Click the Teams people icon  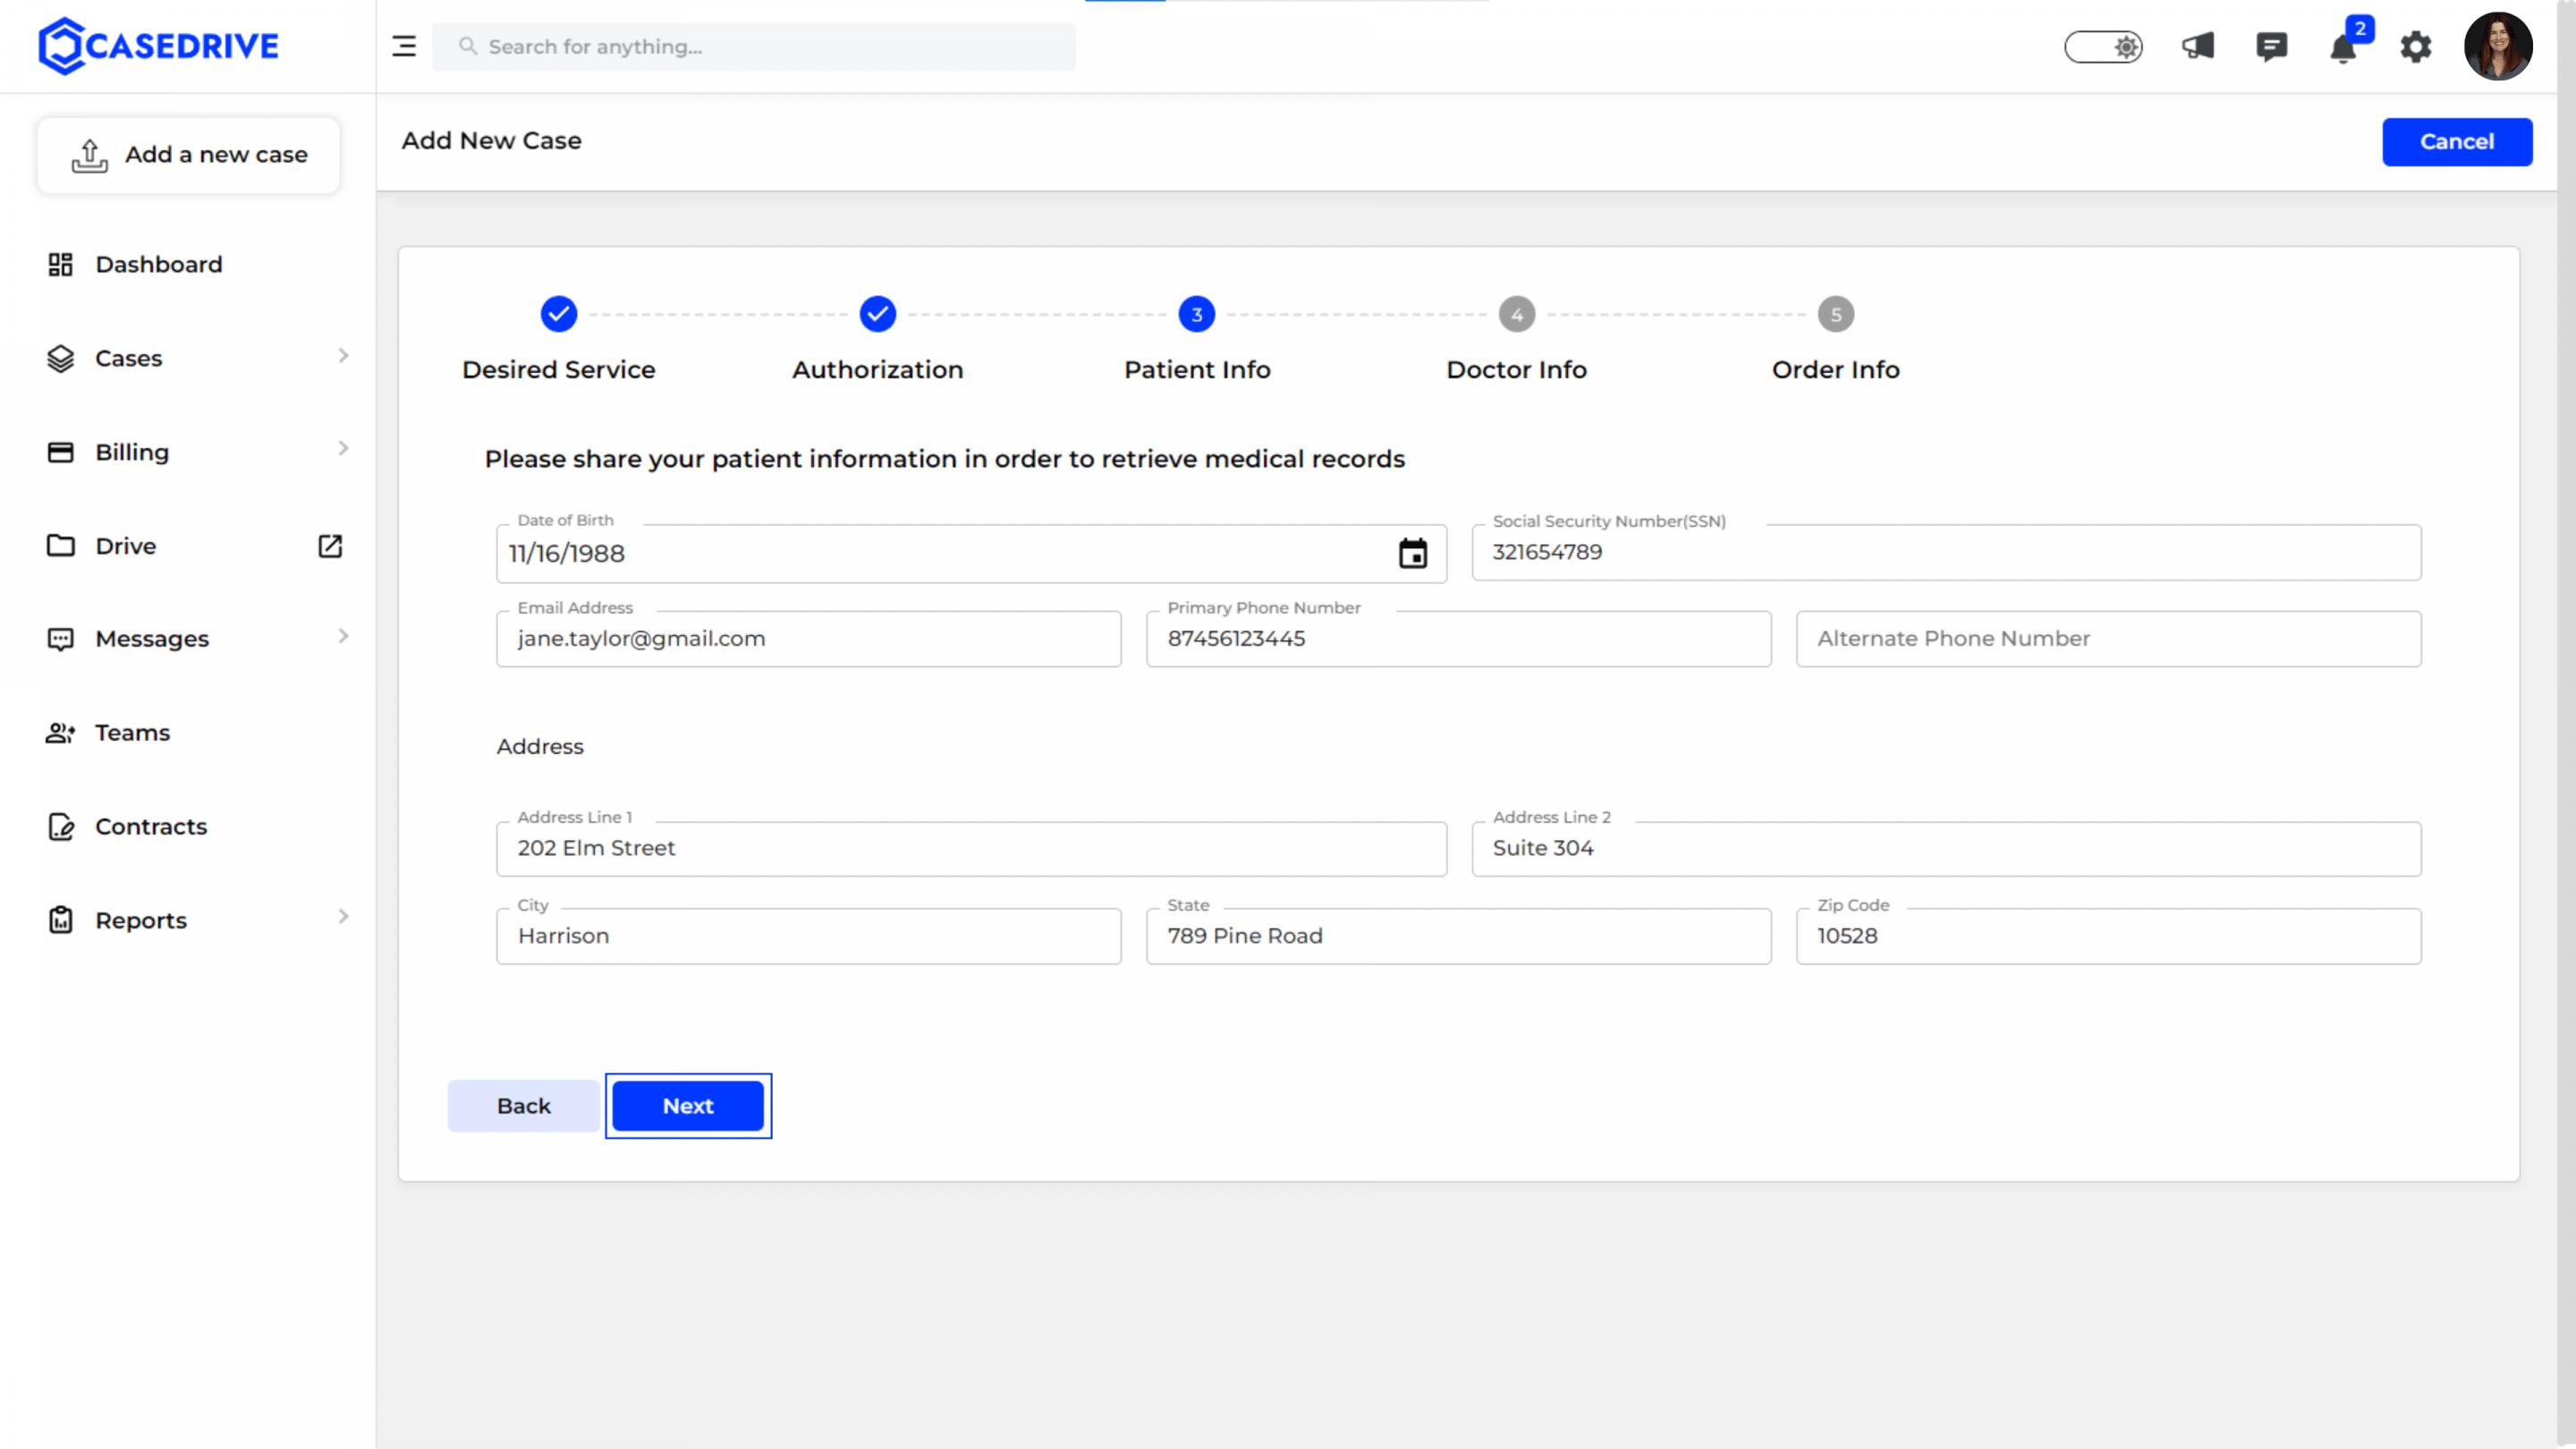click(x=61, y=733)
